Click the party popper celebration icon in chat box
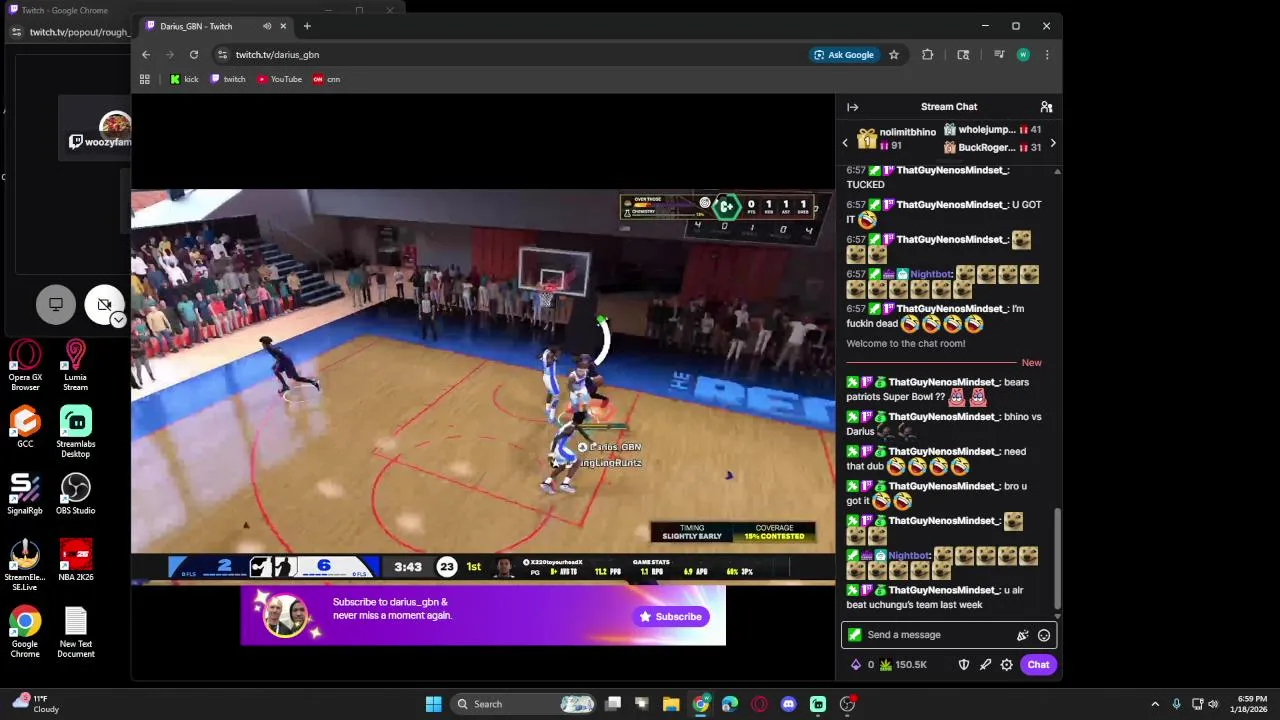This screenshot has height=720, width=1280. (x=1022, y=635)
